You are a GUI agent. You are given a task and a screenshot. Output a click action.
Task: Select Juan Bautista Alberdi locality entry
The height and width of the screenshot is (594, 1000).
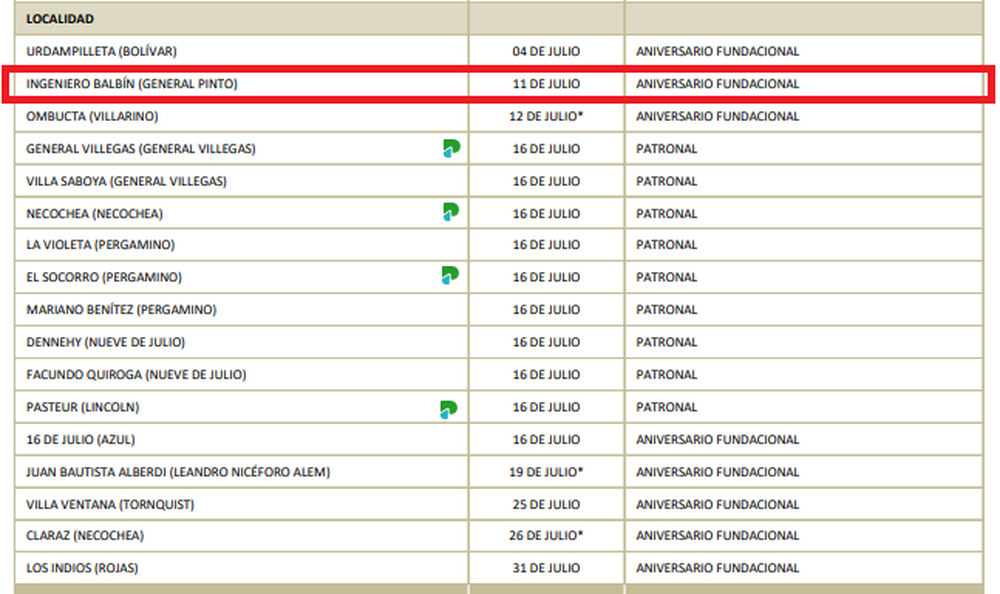coord(178,472)
